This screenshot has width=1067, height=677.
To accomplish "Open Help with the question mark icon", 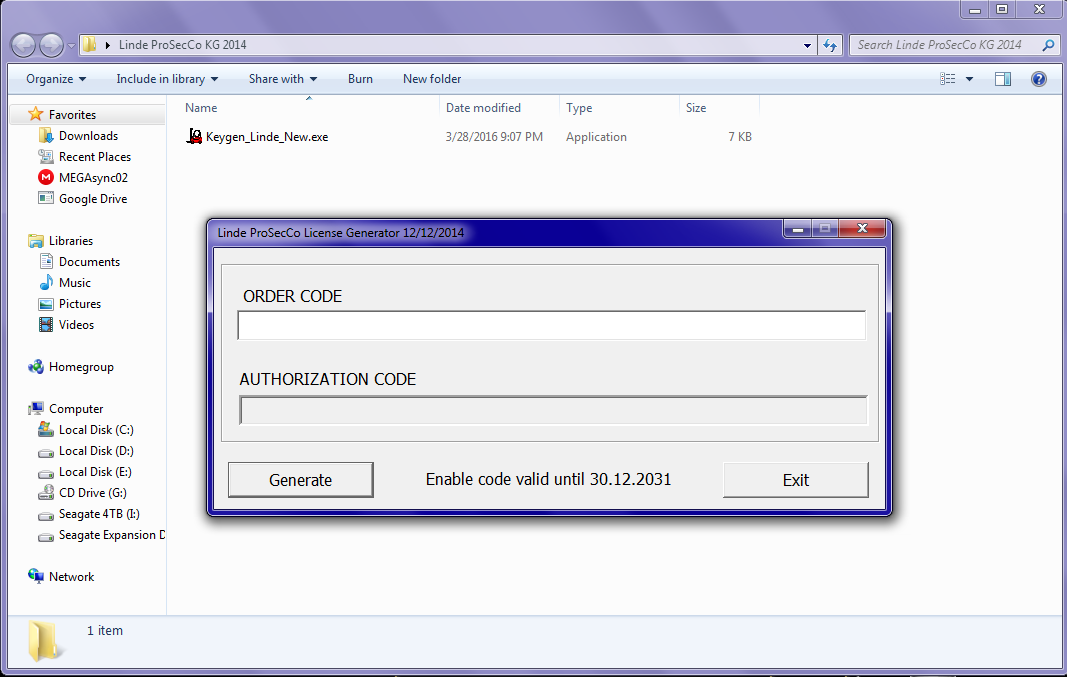I will click(x=1038, y=79).
